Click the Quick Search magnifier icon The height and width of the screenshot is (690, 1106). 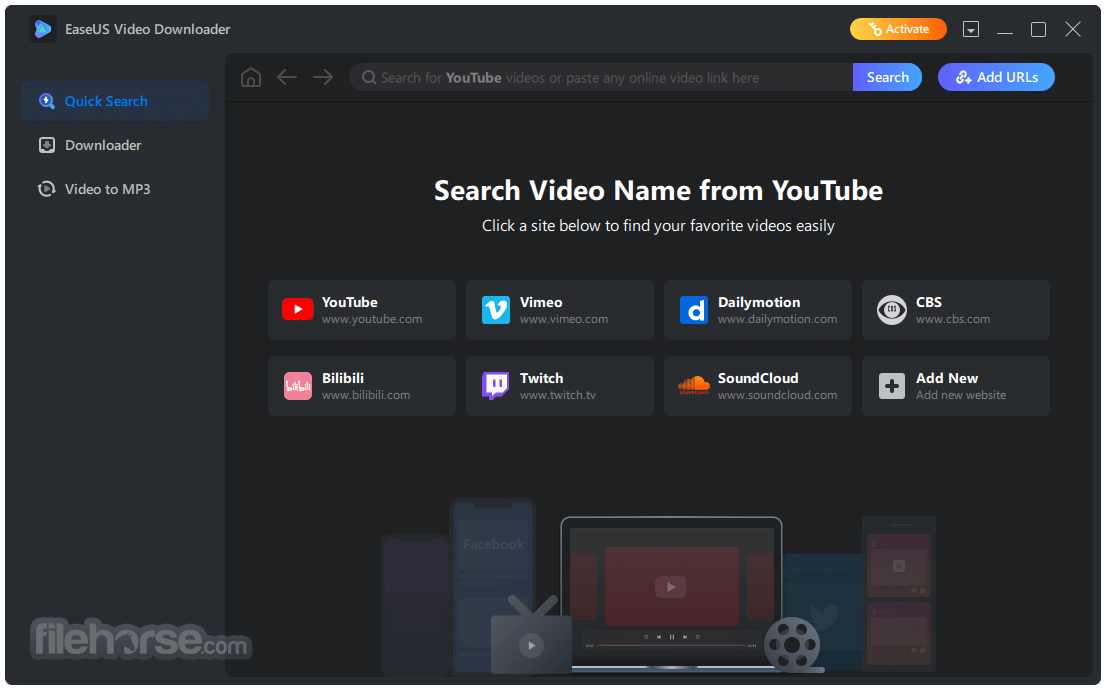click(x=47, y=101)
